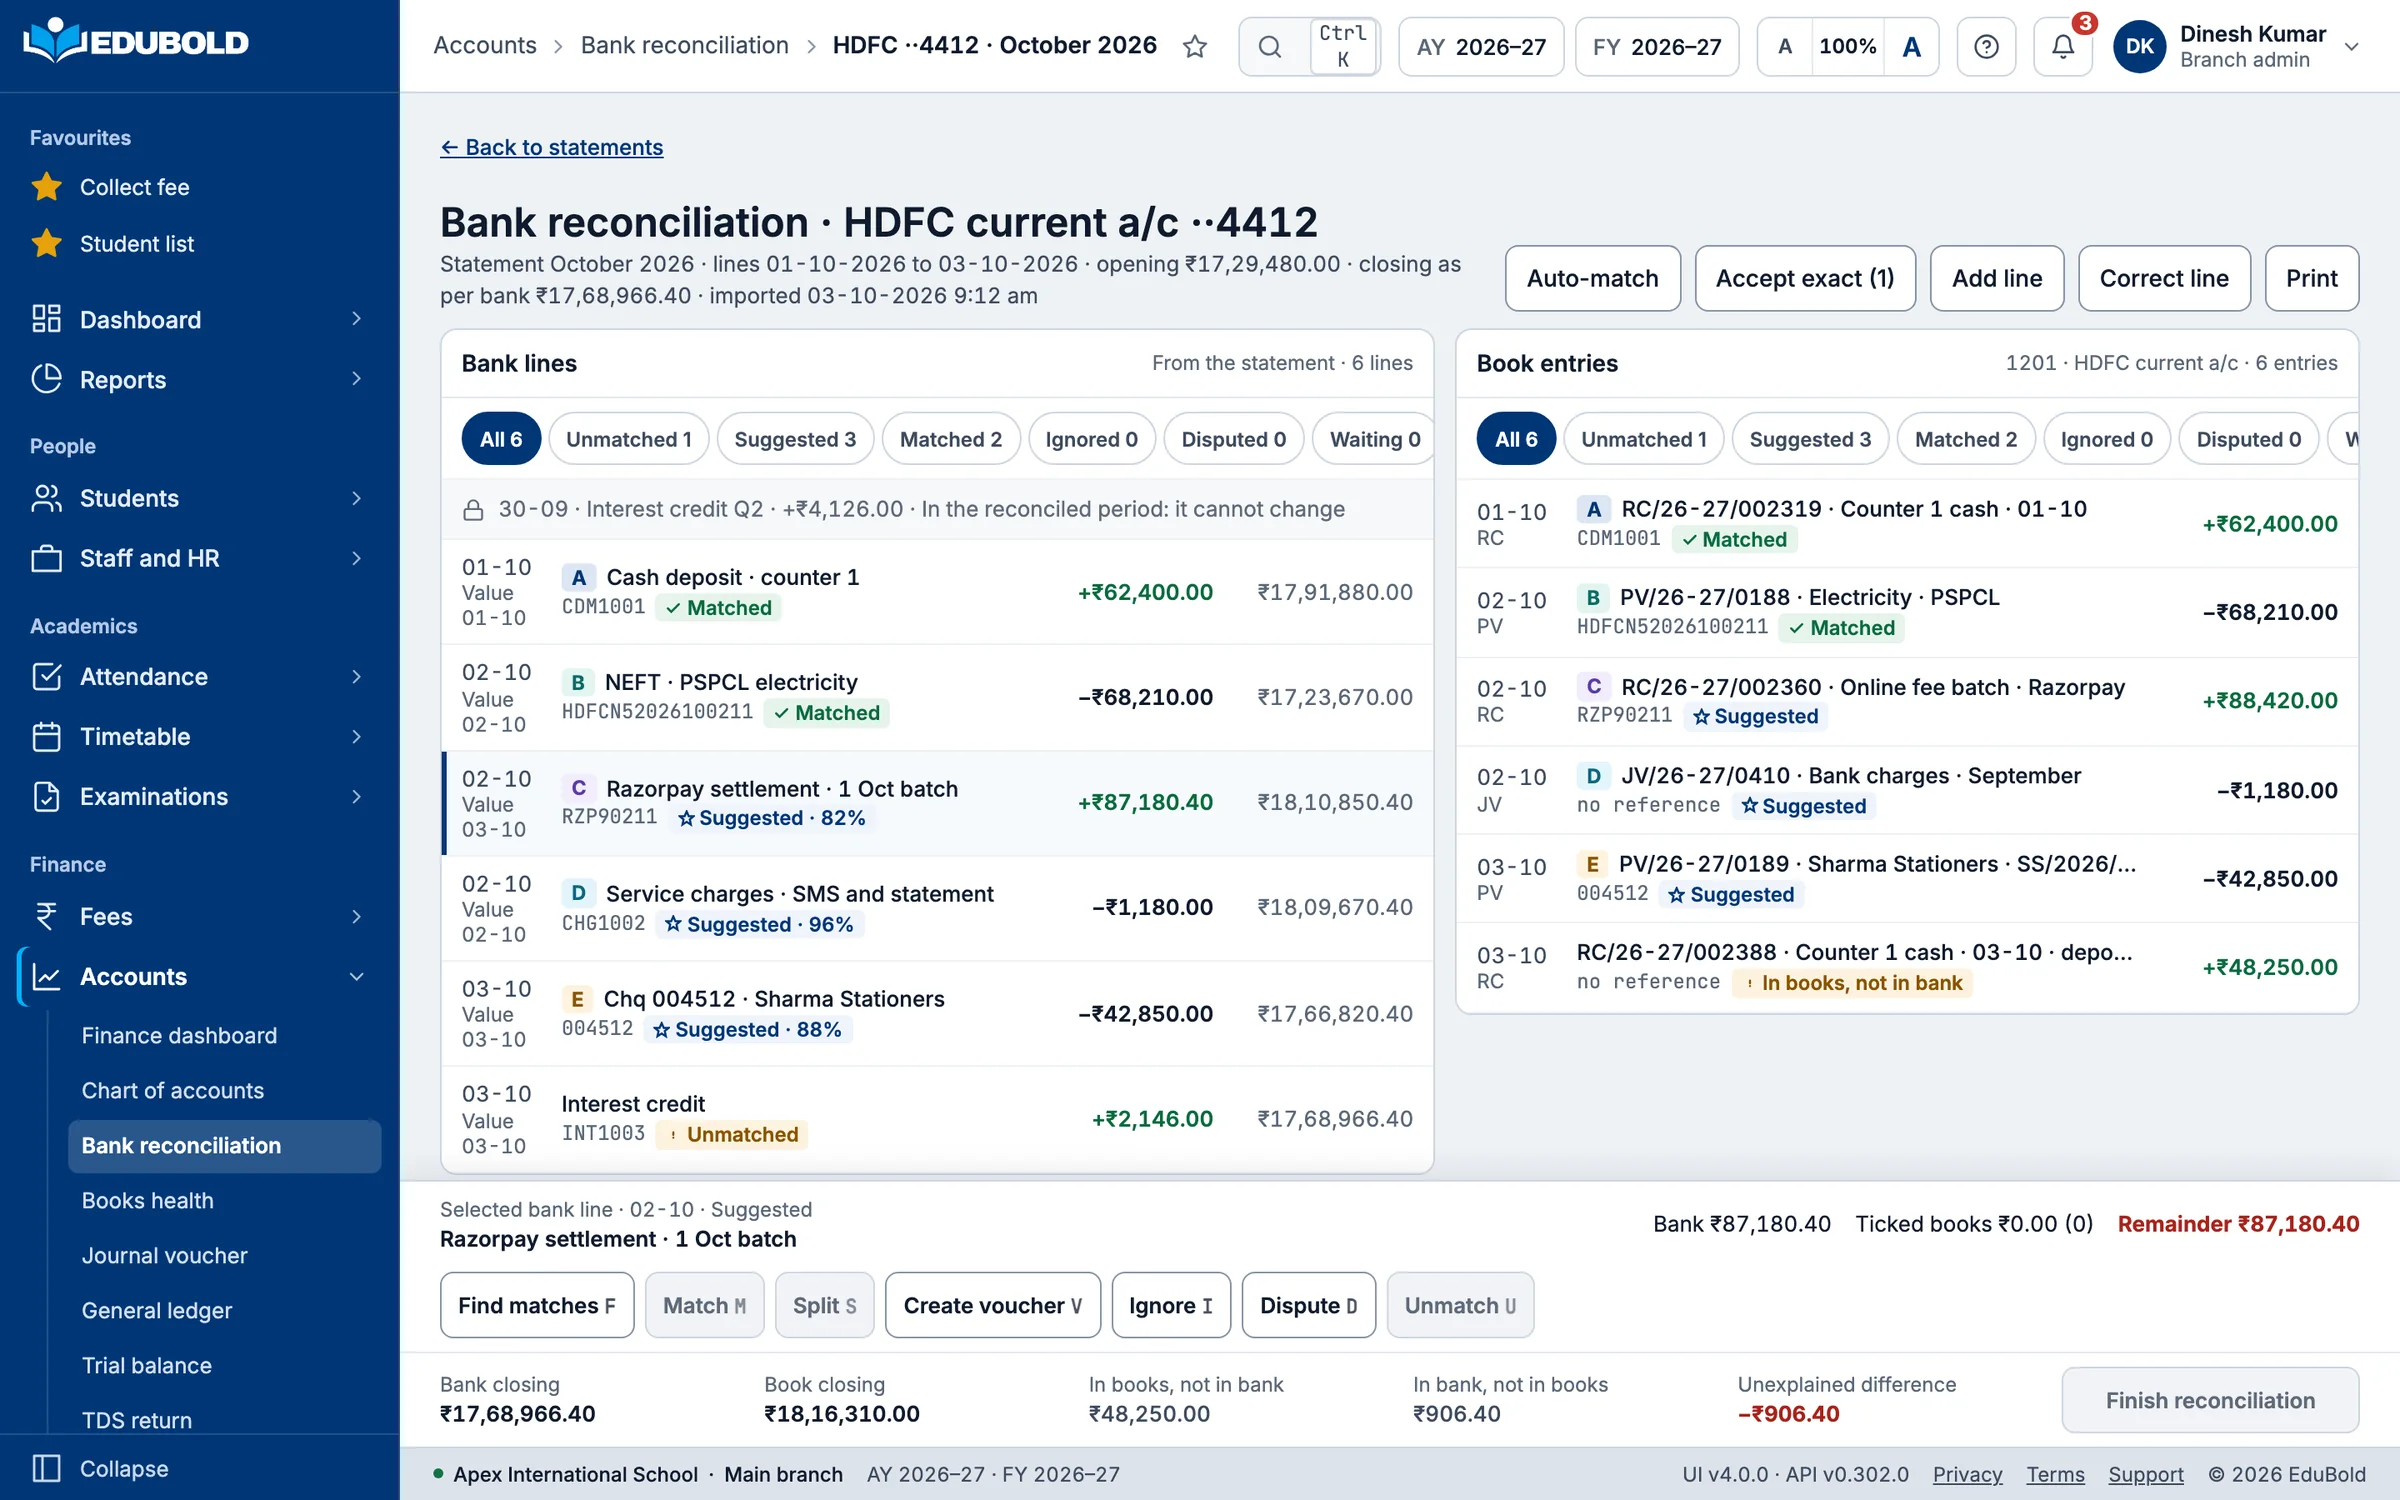The image size is (2400, 1500).
Task: Click the EduBold logo
Action: point(136,42)
